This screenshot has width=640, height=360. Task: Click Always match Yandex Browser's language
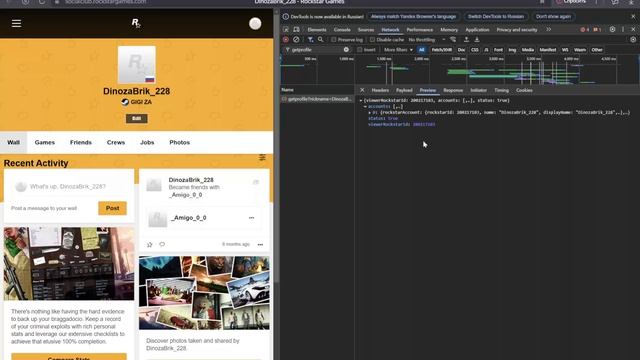tap(413, 17)
